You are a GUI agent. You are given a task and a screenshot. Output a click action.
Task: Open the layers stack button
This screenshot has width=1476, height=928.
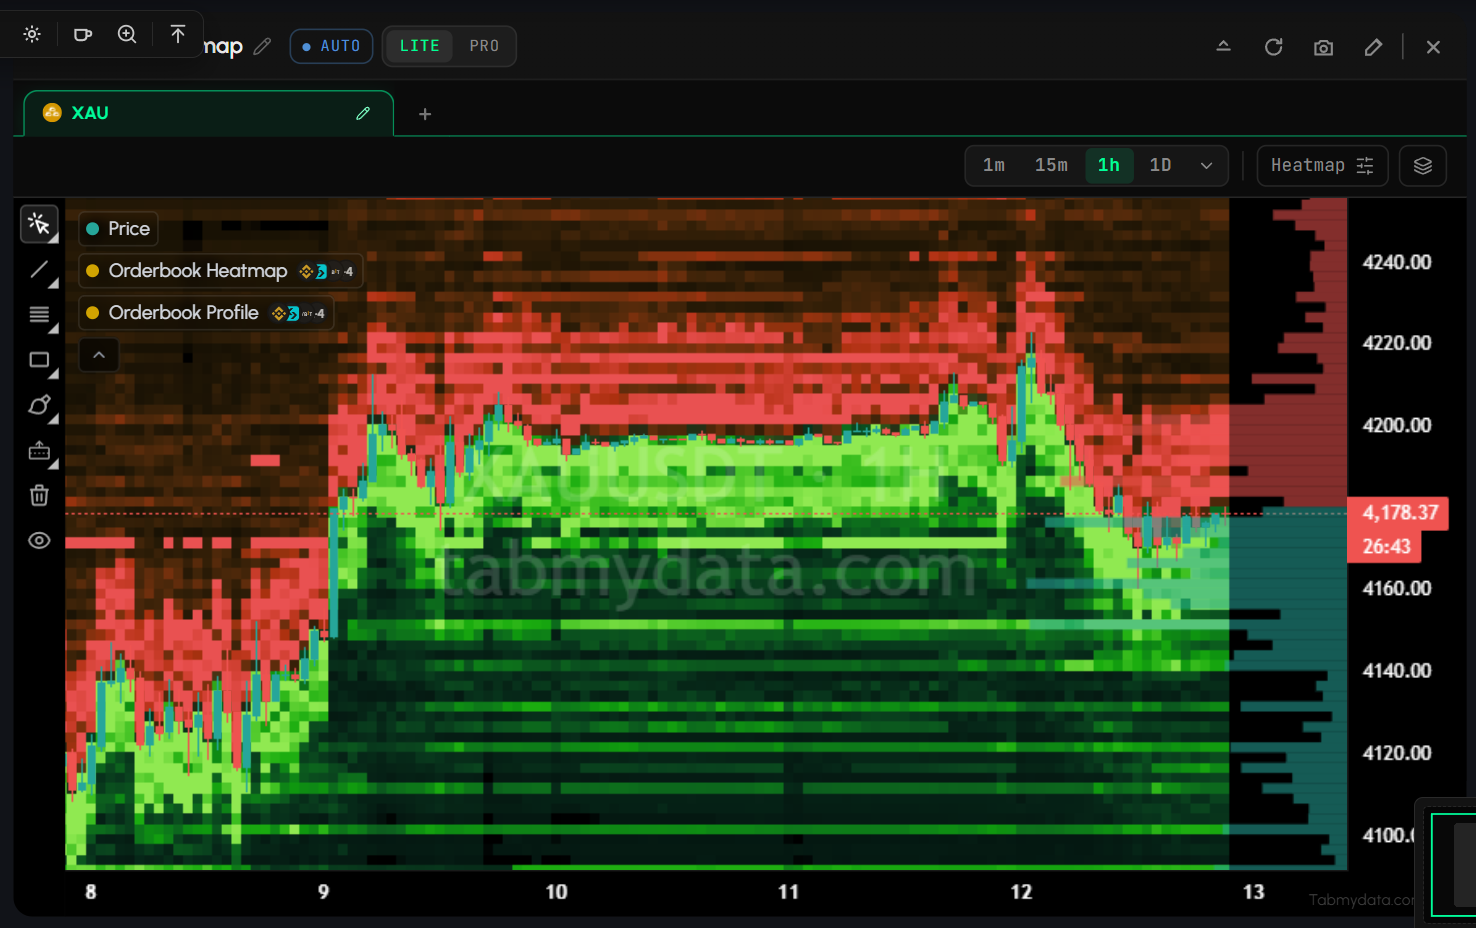click(1423, 166)
